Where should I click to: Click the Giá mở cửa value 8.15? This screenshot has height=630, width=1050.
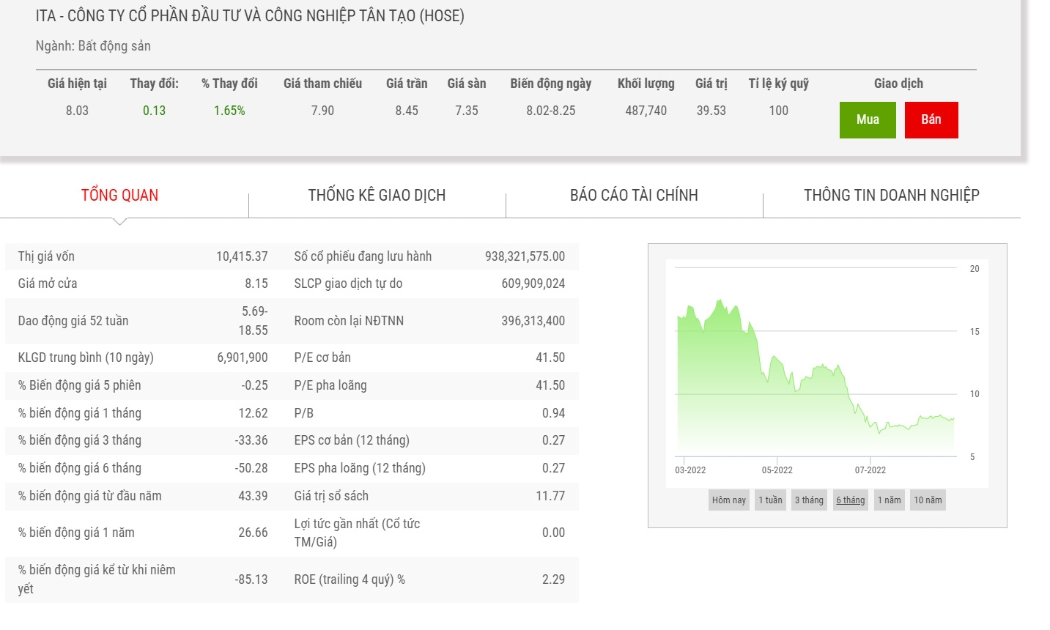coord(256,284)
